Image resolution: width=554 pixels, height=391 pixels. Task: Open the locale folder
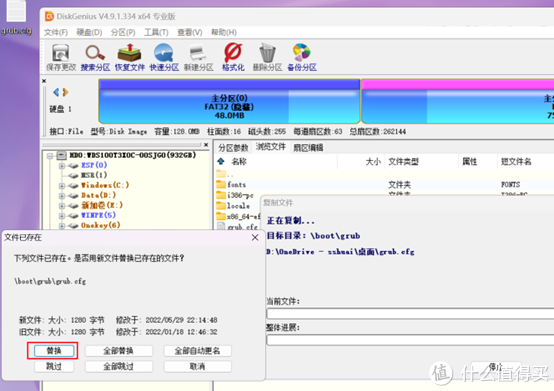[x=233, y=206]
